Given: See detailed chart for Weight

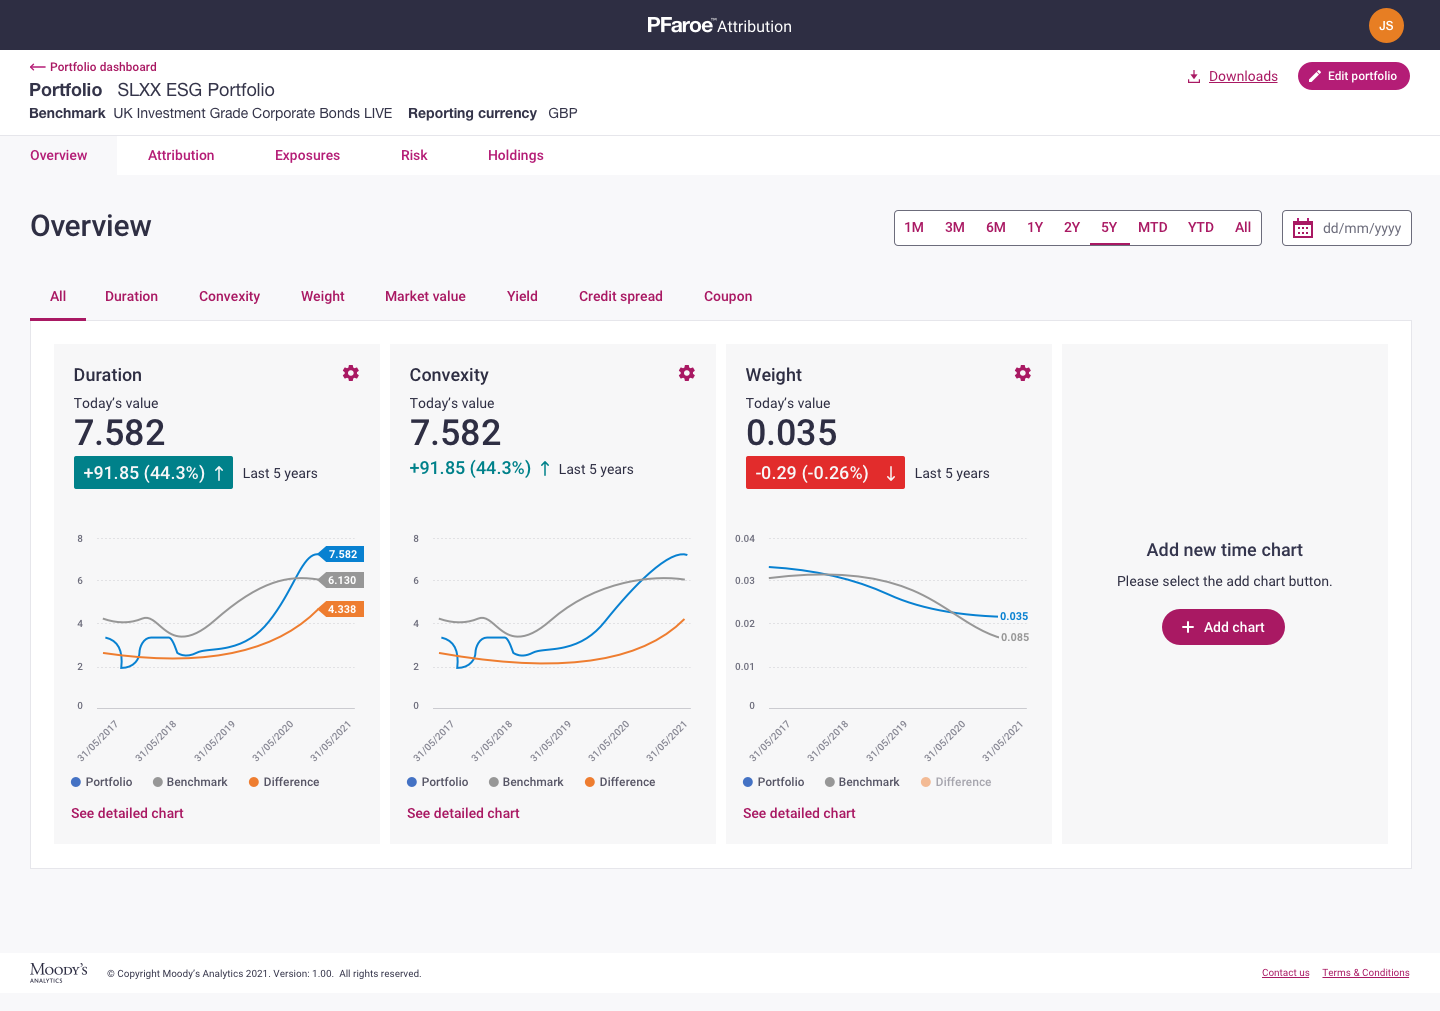Looking at the screenshot, I should click(799, 813).
